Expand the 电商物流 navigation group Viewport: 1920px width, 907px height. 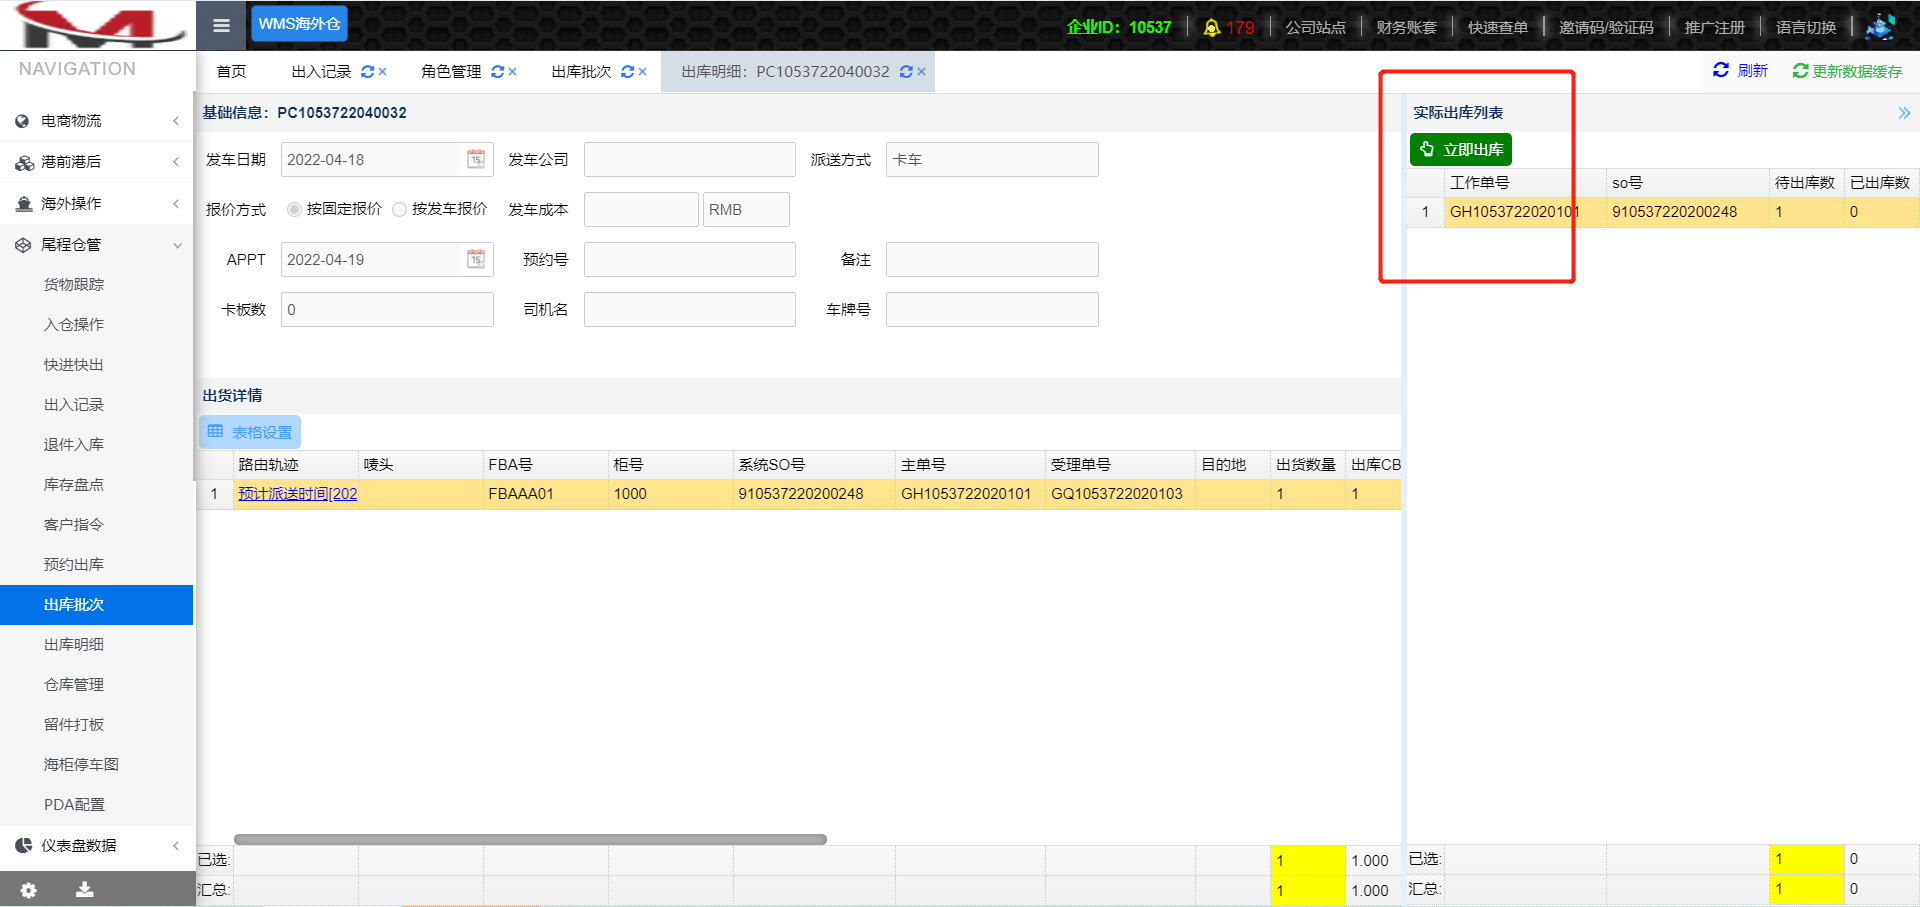coord(96,121)
